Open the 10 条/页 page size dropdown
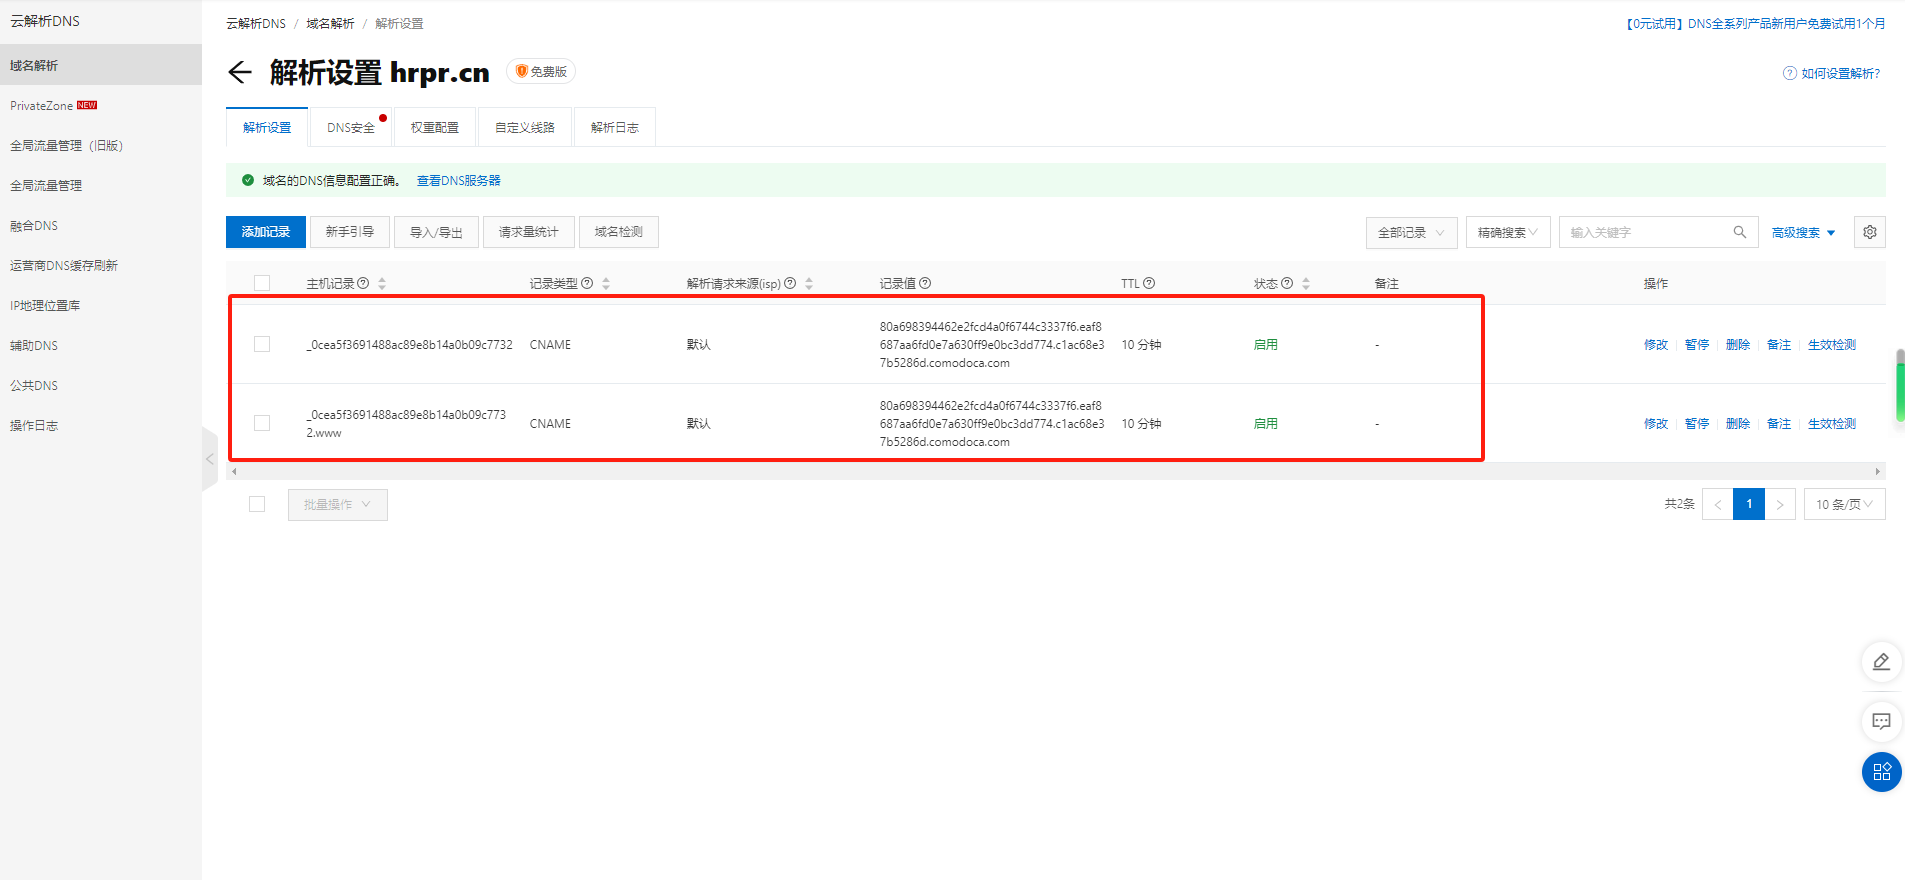 pyautogui.click(x=1844, y=504)
